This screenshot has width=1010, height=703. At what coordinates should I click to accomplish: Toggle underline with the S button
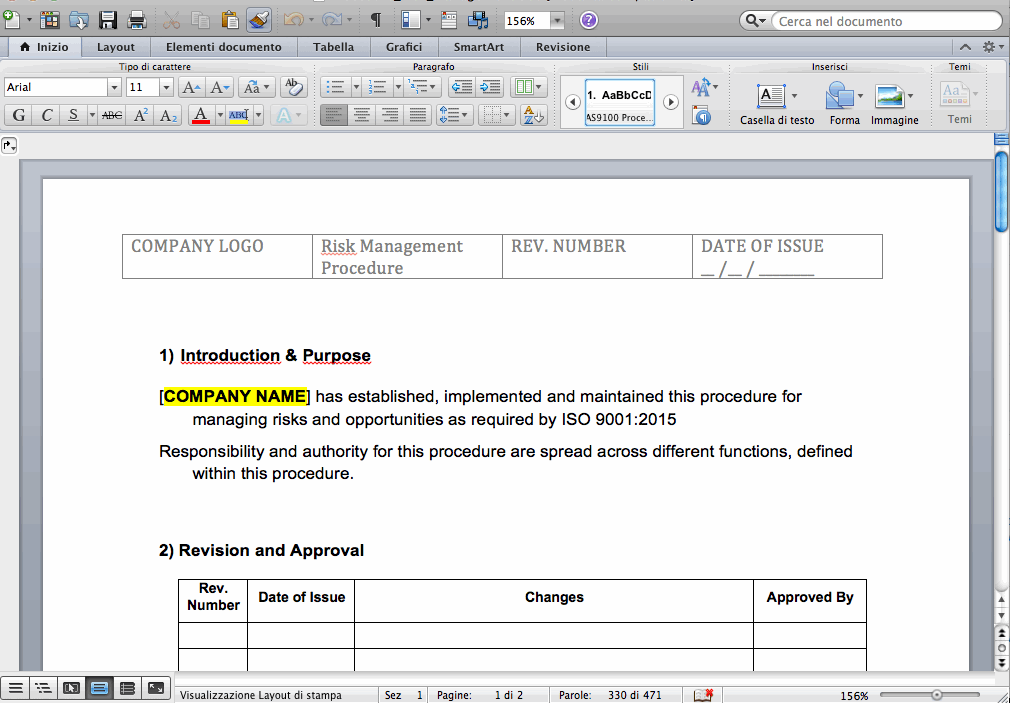[73, 115]
